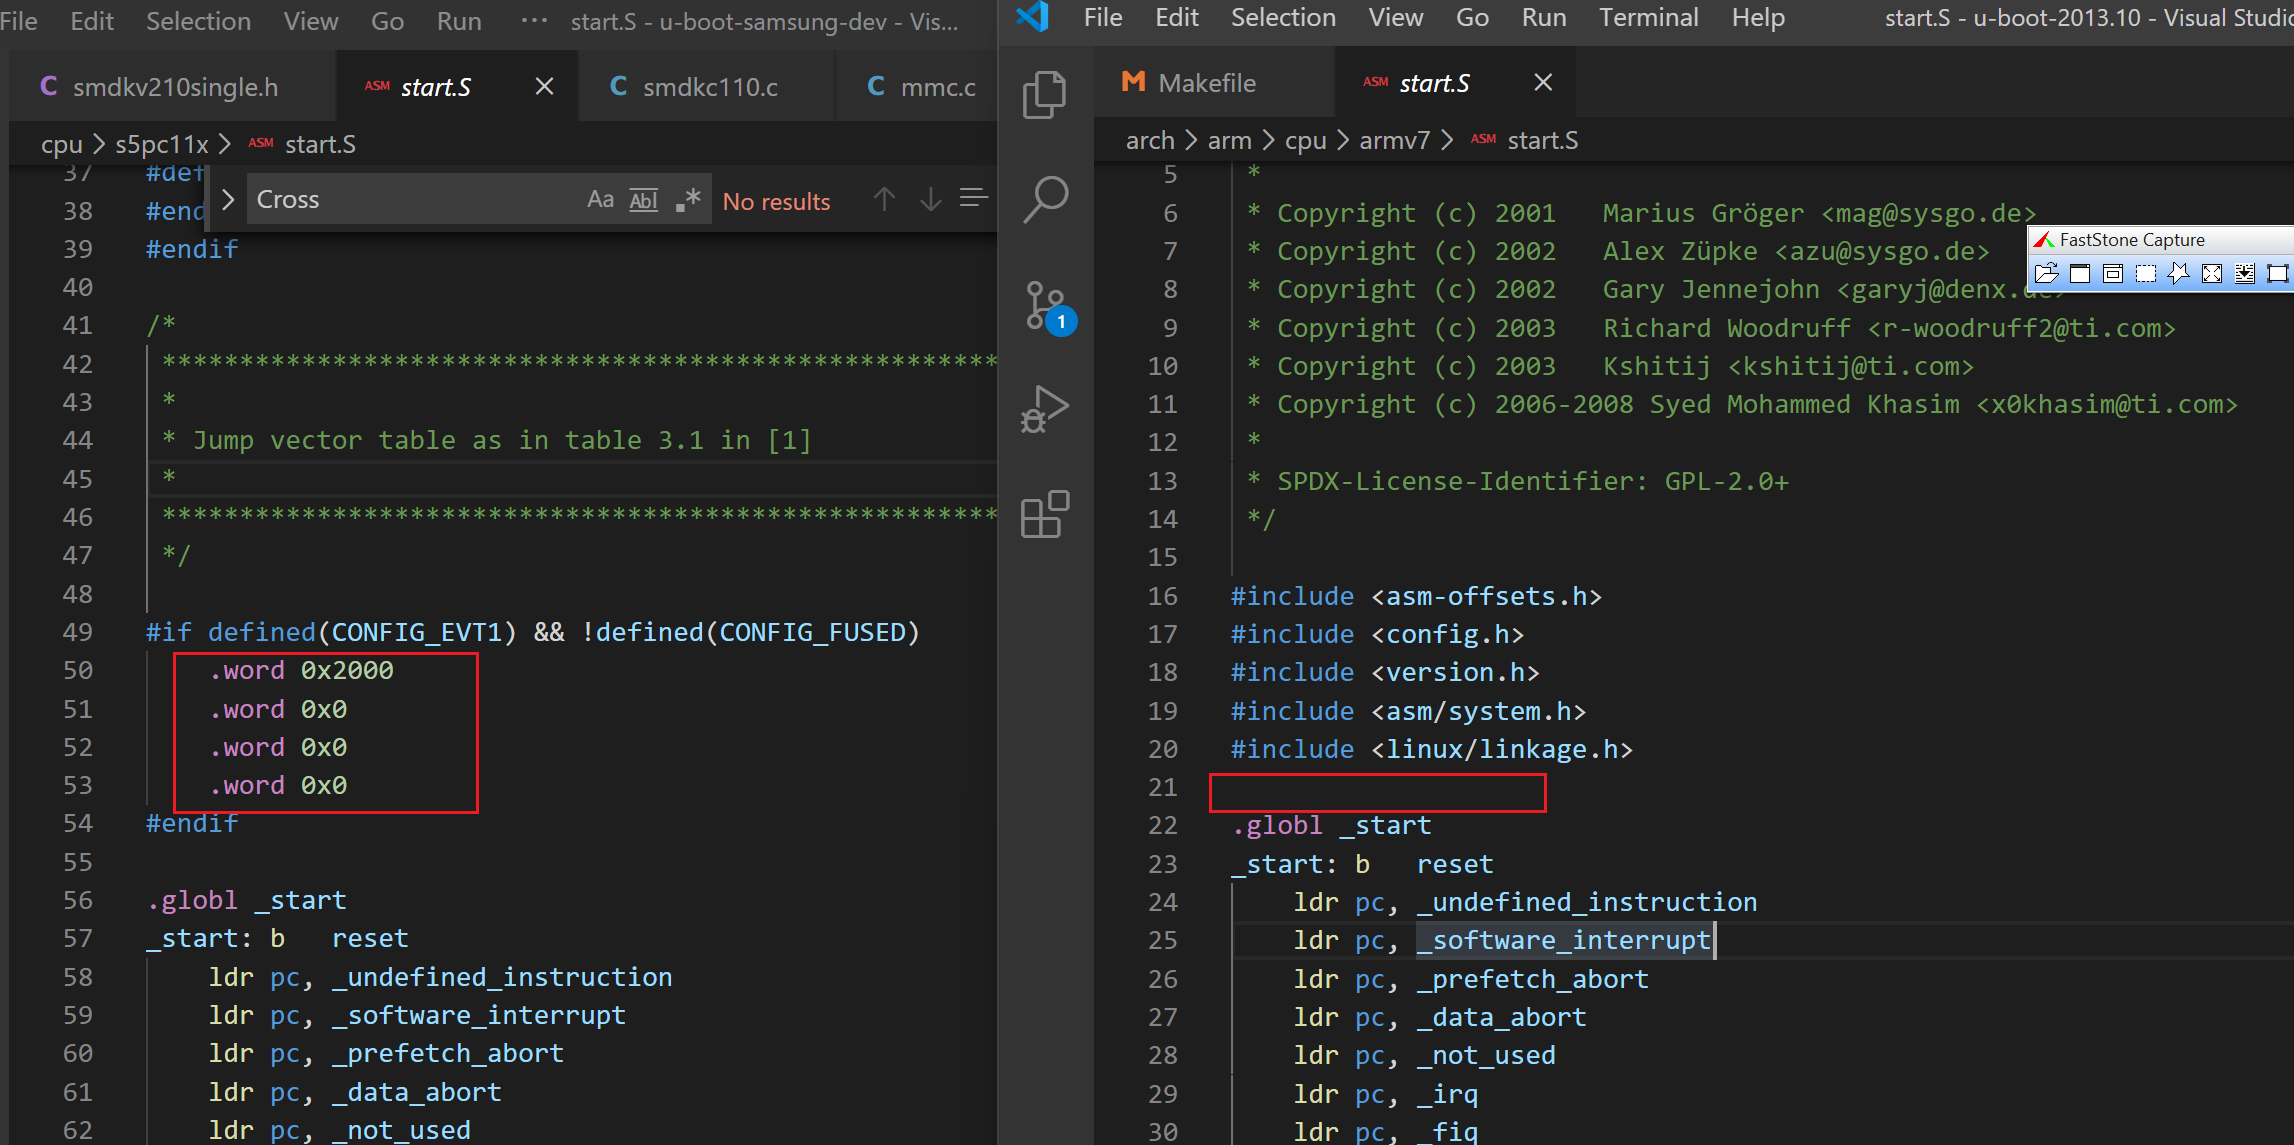Click start.S breadcrumb in right window
Screen dimensions: 2294x1145
click(1542, 141)
